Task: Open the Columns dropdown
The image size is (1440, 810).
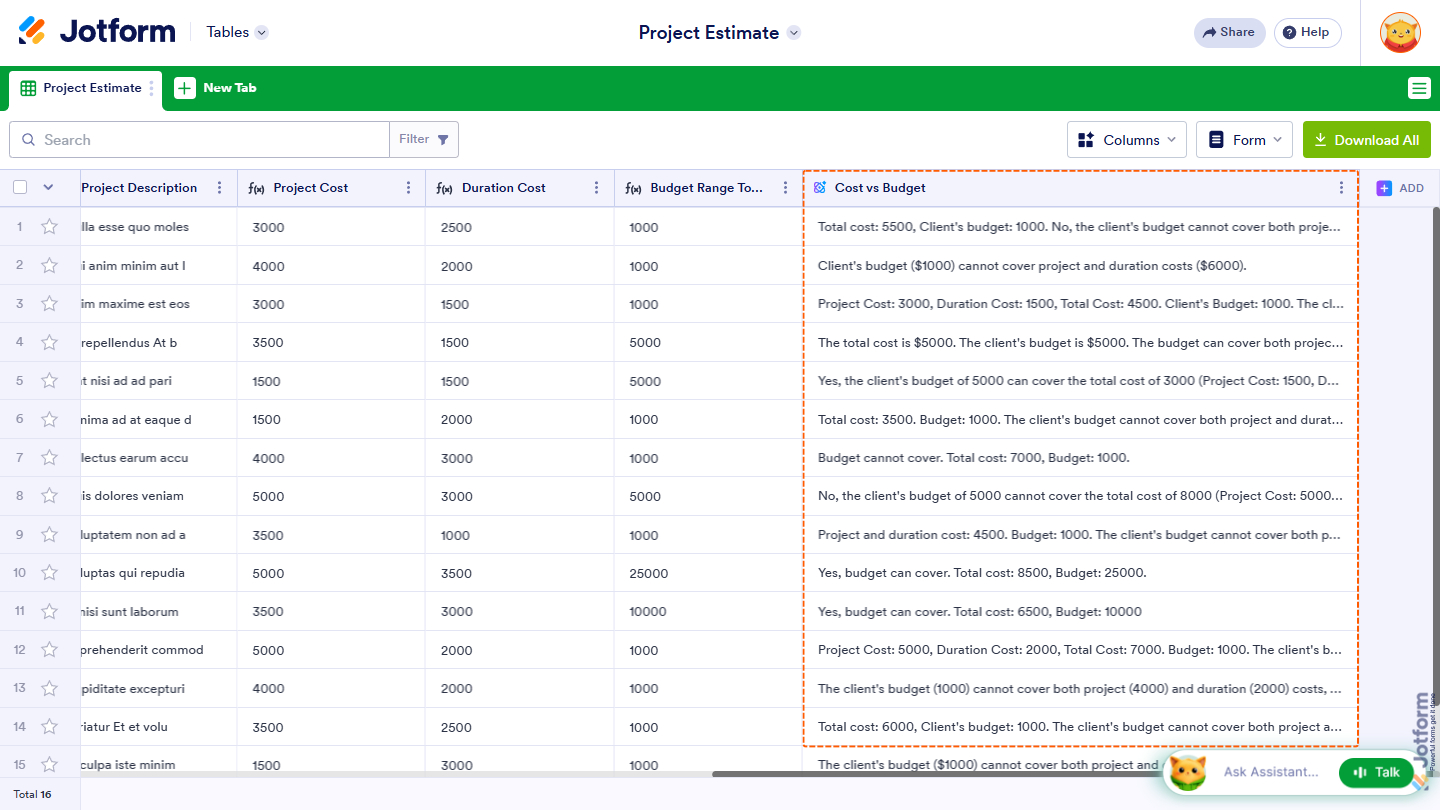Action: [1127, 140]
